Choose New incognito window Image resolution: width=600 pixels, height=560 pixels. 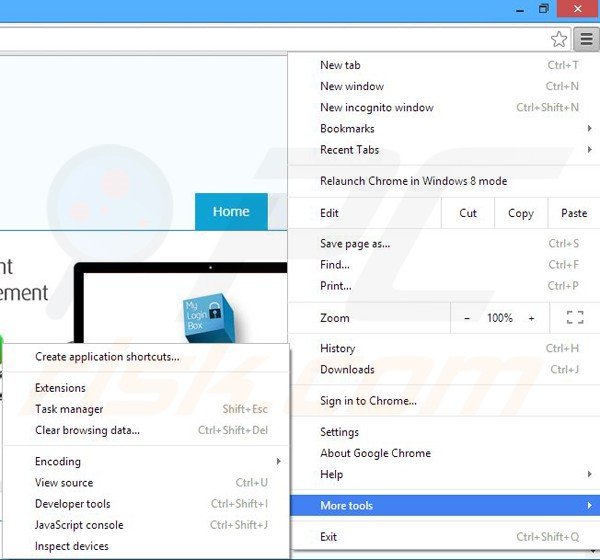pyautogui.click(x=444, y=108)
